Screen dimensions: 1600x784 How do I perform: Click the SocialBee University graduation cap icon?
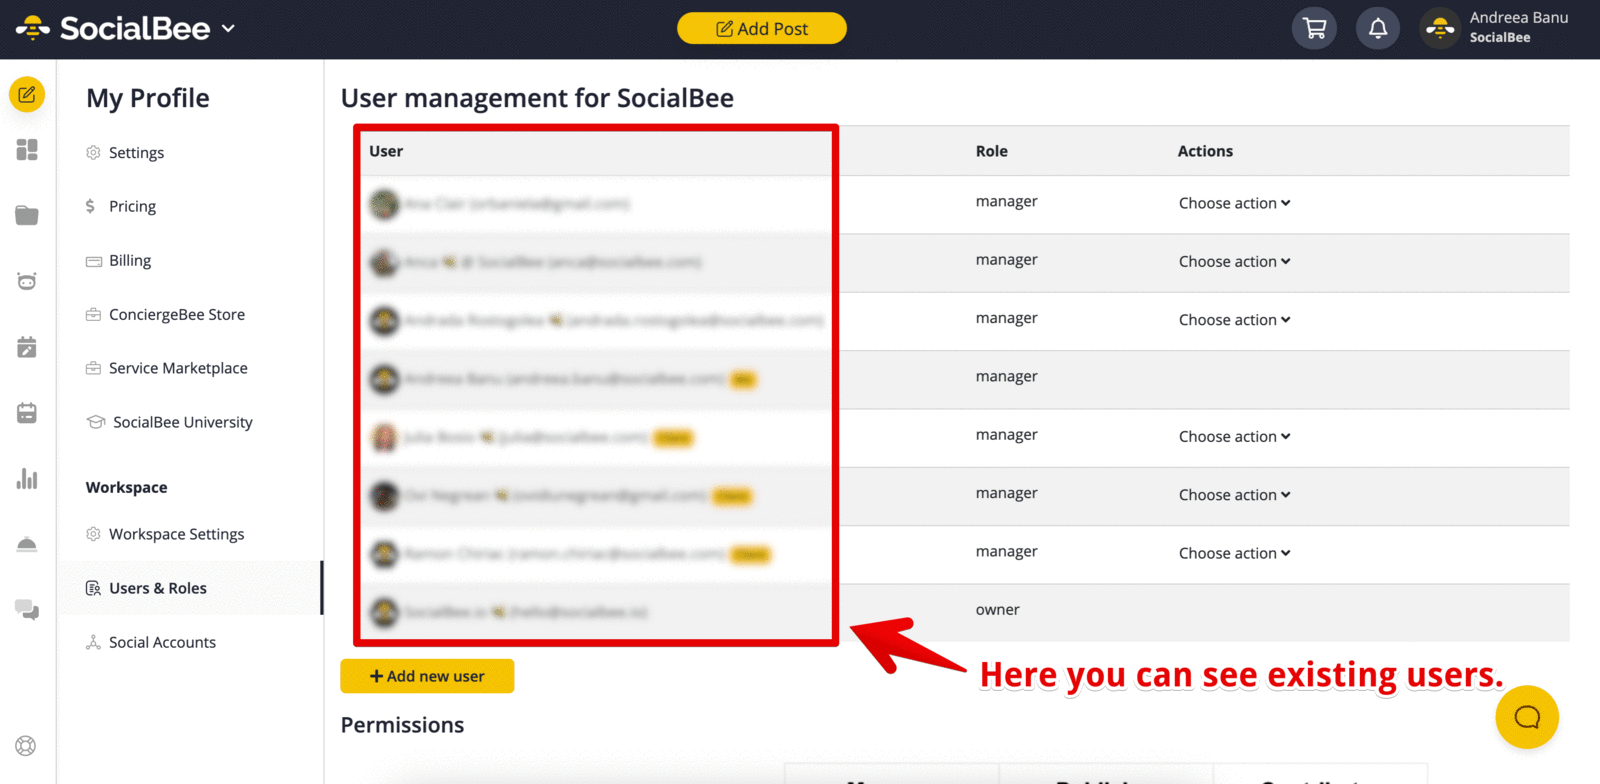pos(96,422)
